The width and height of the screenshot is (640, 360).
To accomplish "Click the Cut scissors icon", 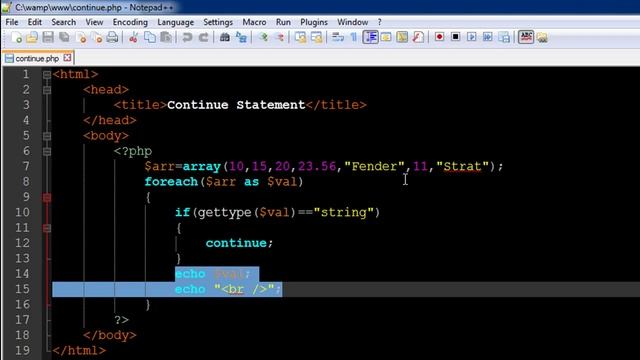I will pos(133,38).
